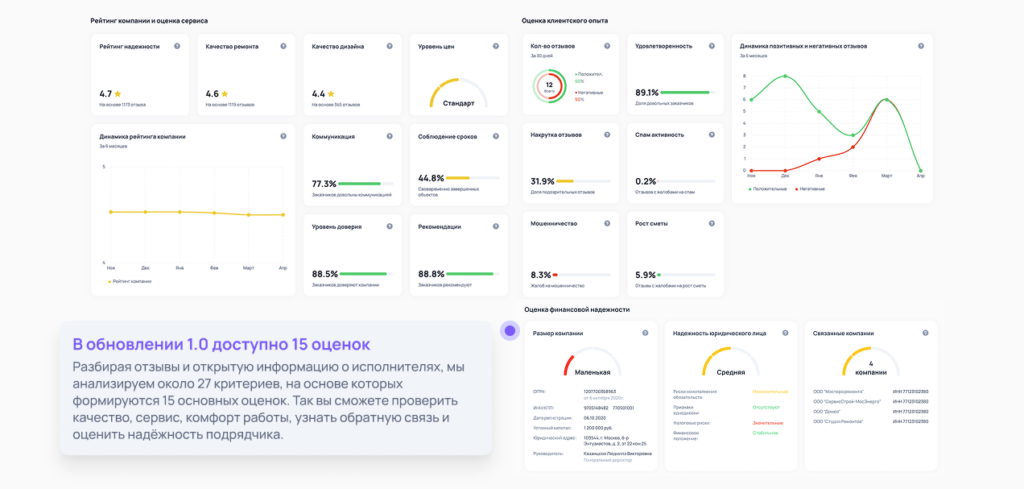Open help icon on Рейтинг надежности card

click(x=177, y=46)
